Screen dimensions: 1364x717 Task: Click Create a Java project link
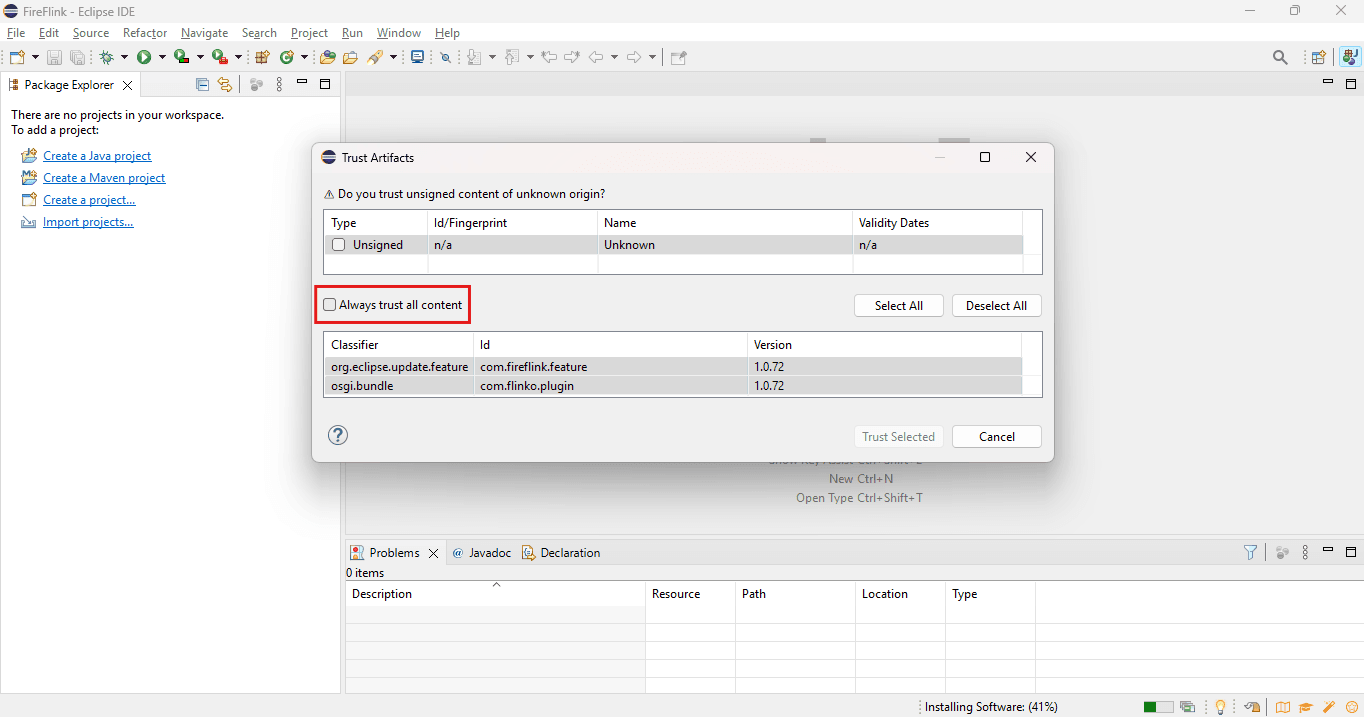coord(97,156)
